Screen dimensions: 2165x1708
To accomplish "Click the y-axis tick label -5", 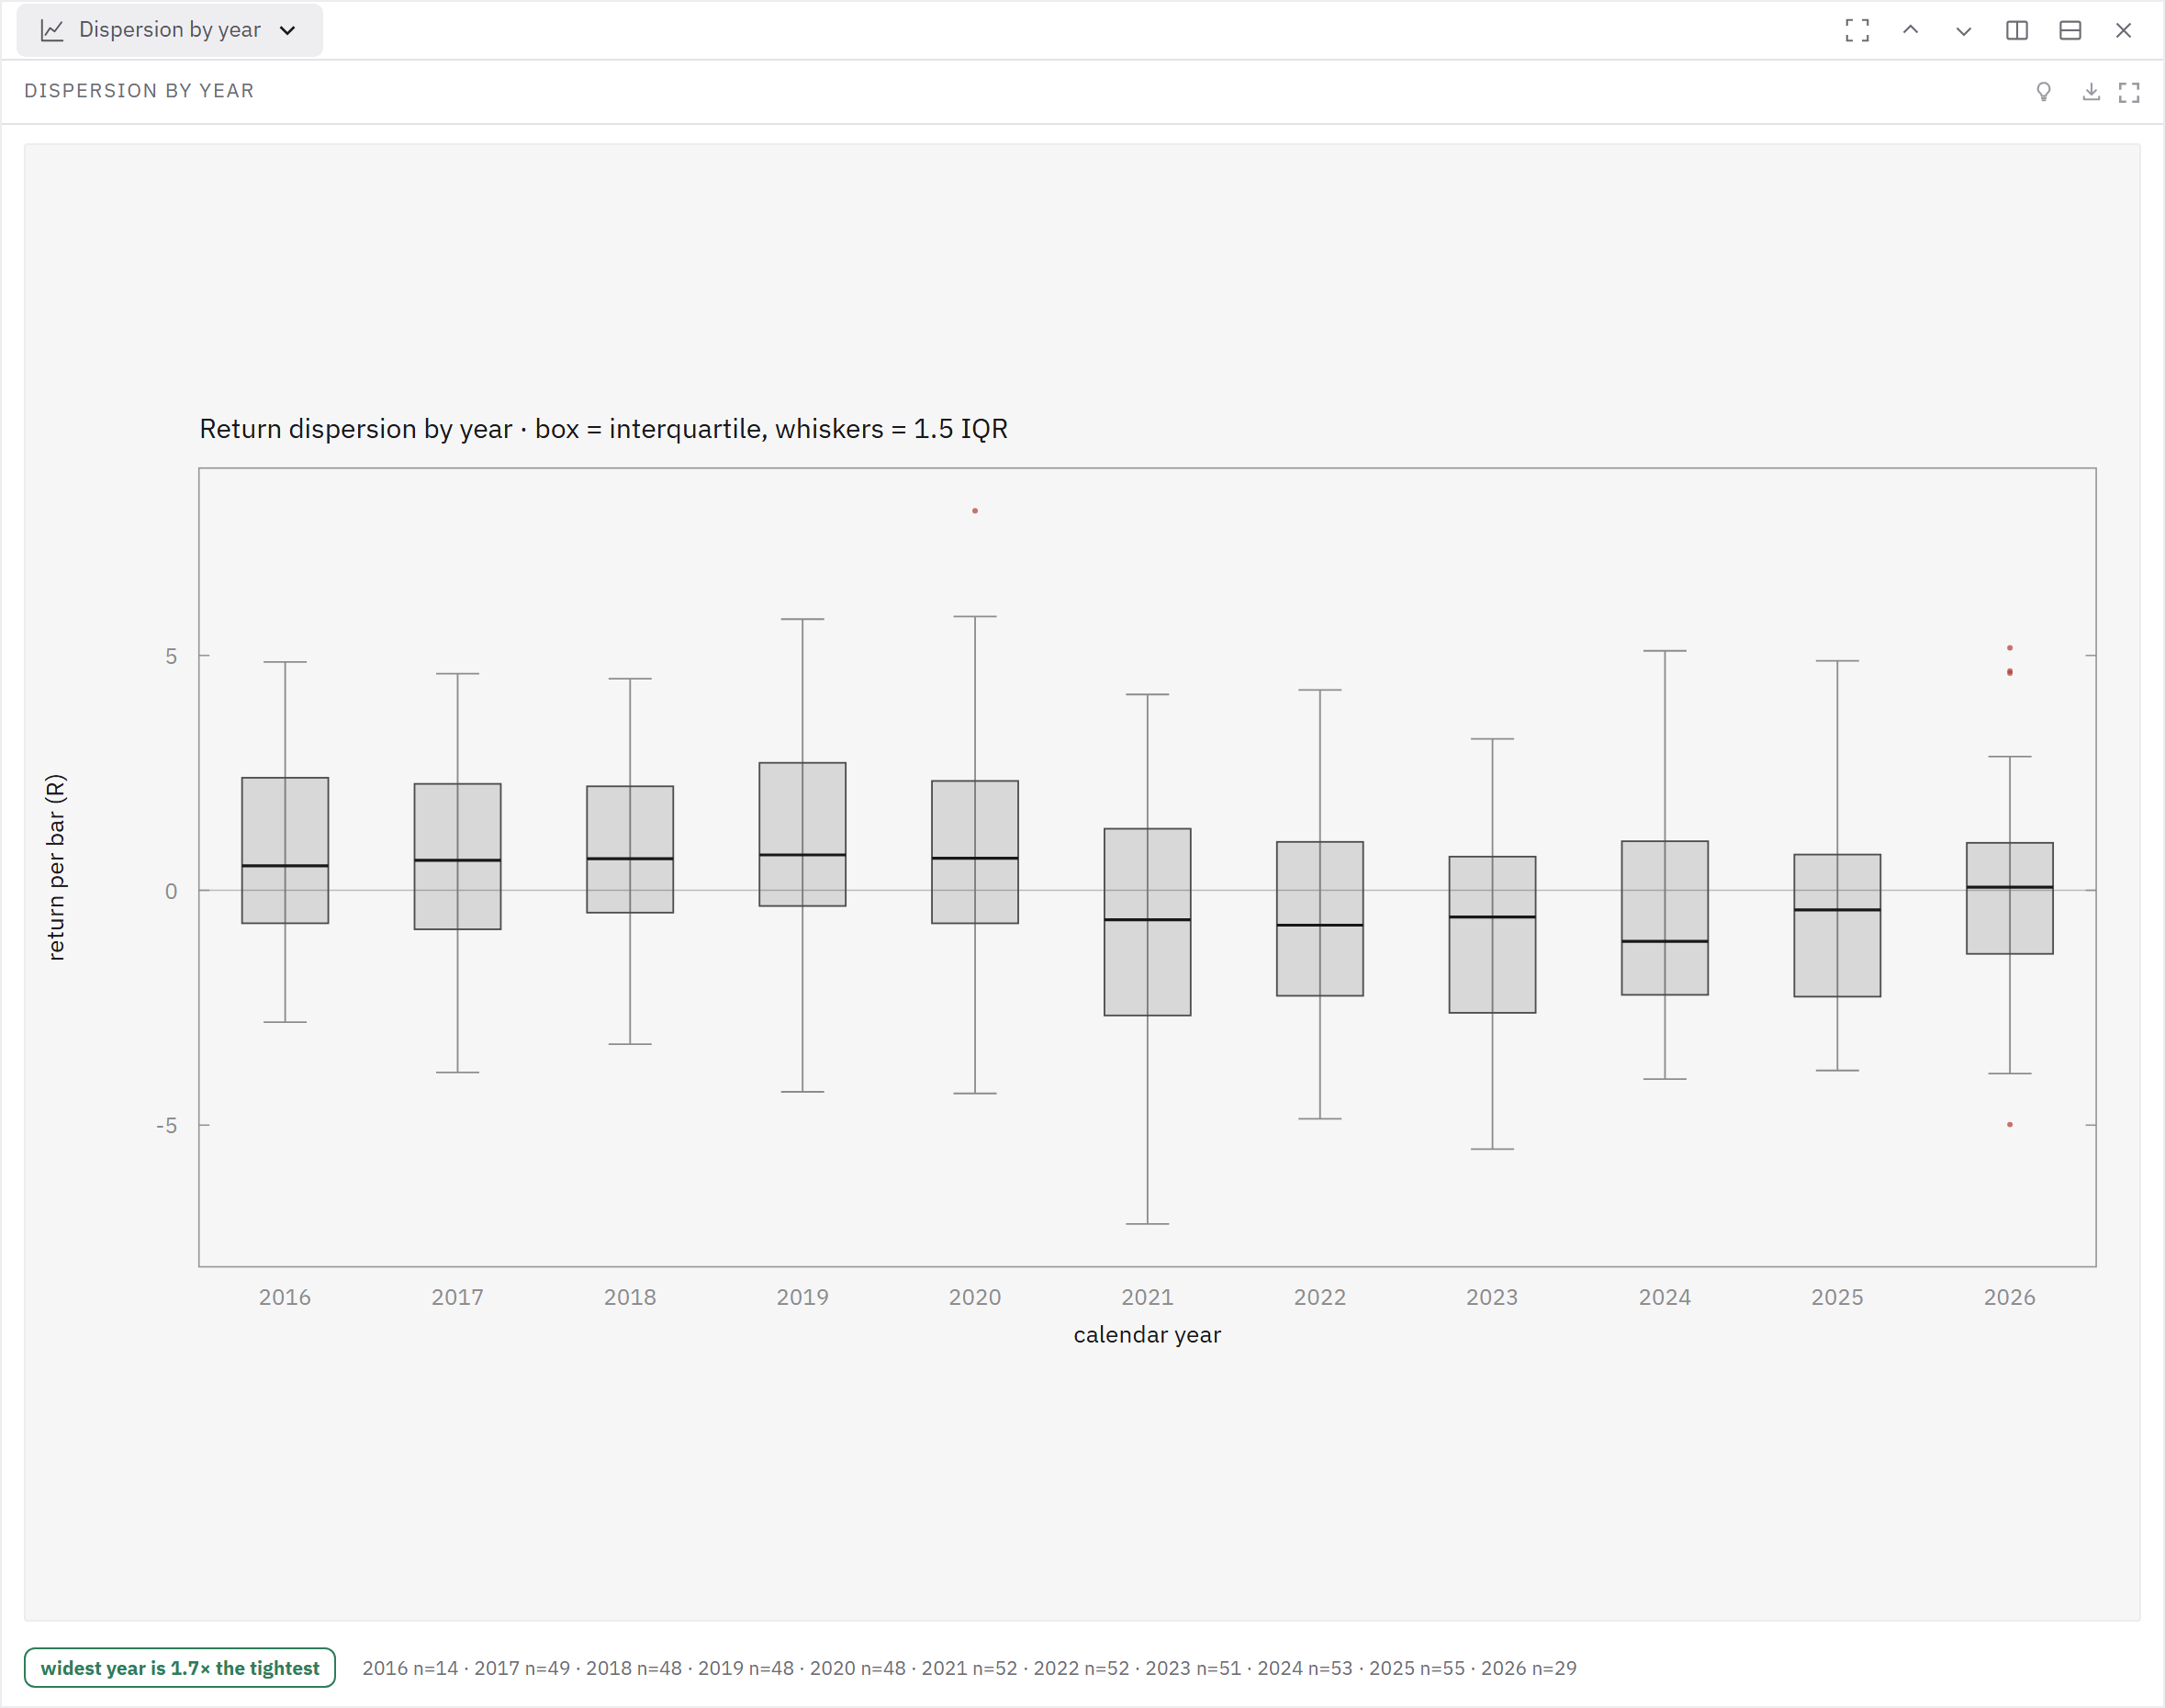I will [166, 1126].
